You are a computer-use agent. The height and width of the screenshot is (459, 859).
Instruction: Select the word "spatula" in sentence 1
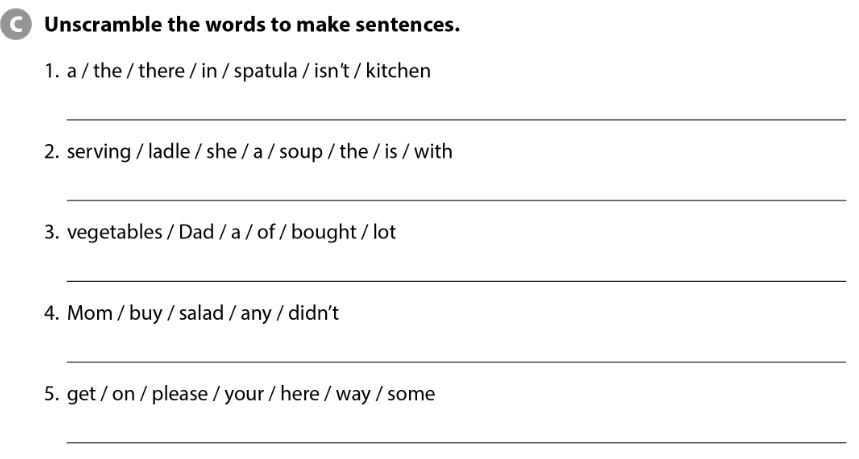point(266,72)
